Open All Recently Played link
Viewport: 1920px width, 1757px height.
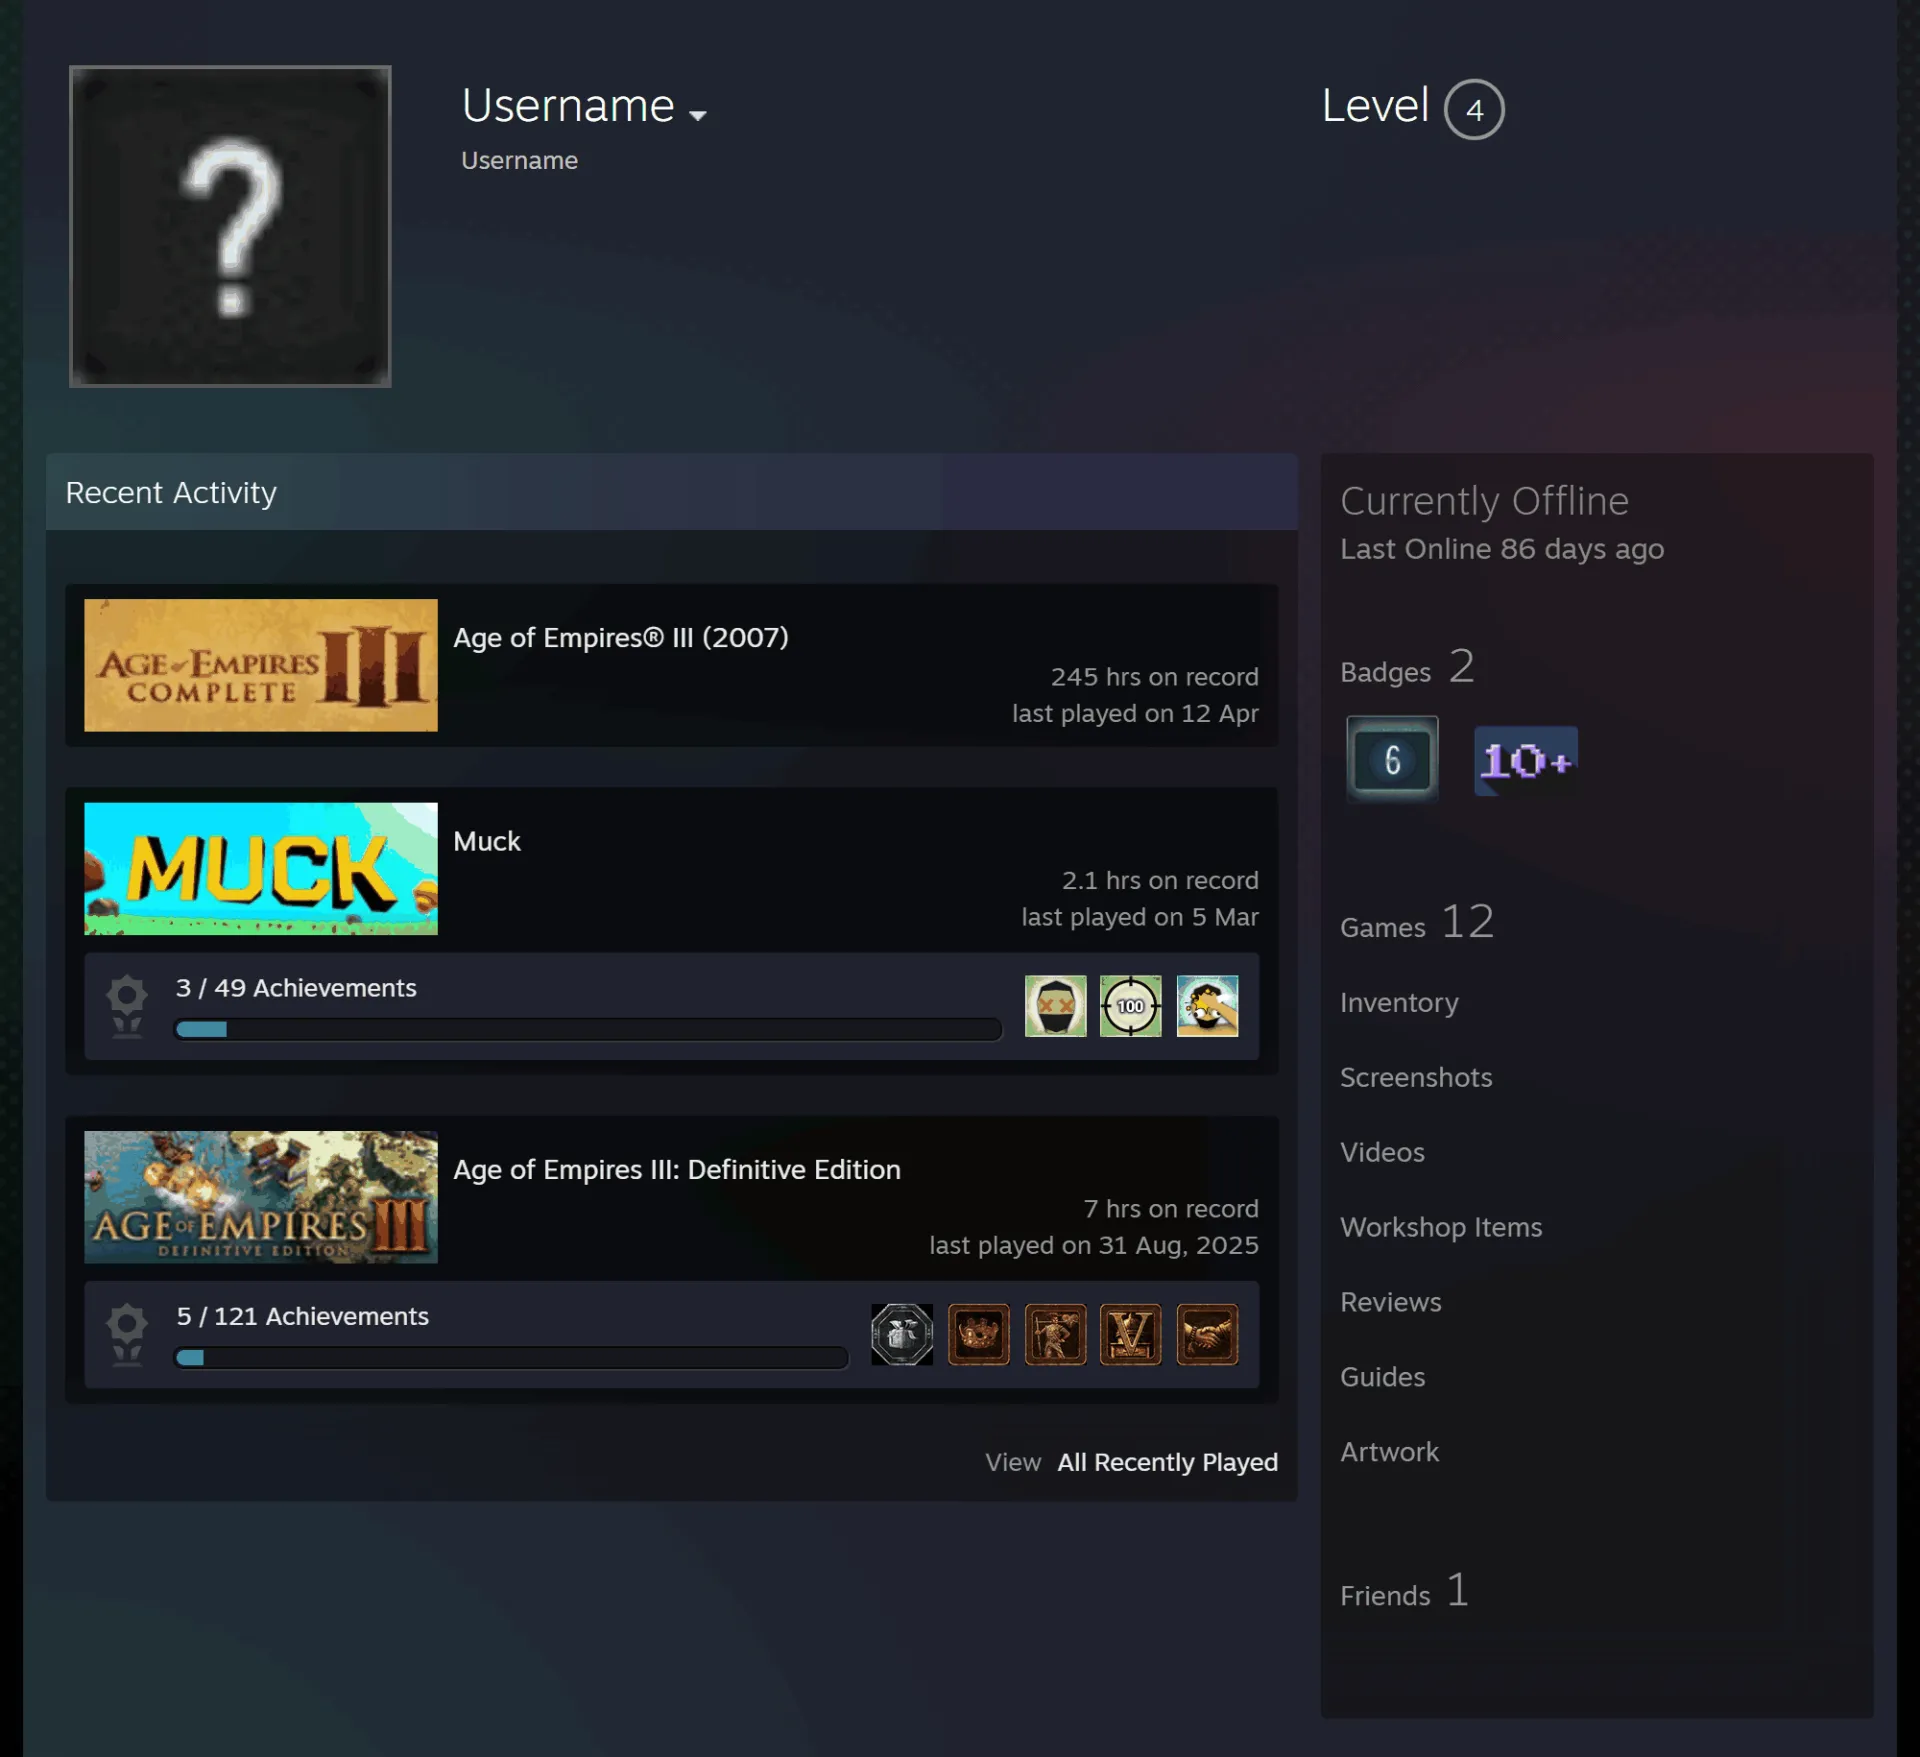click(x=1168, y=1462)
